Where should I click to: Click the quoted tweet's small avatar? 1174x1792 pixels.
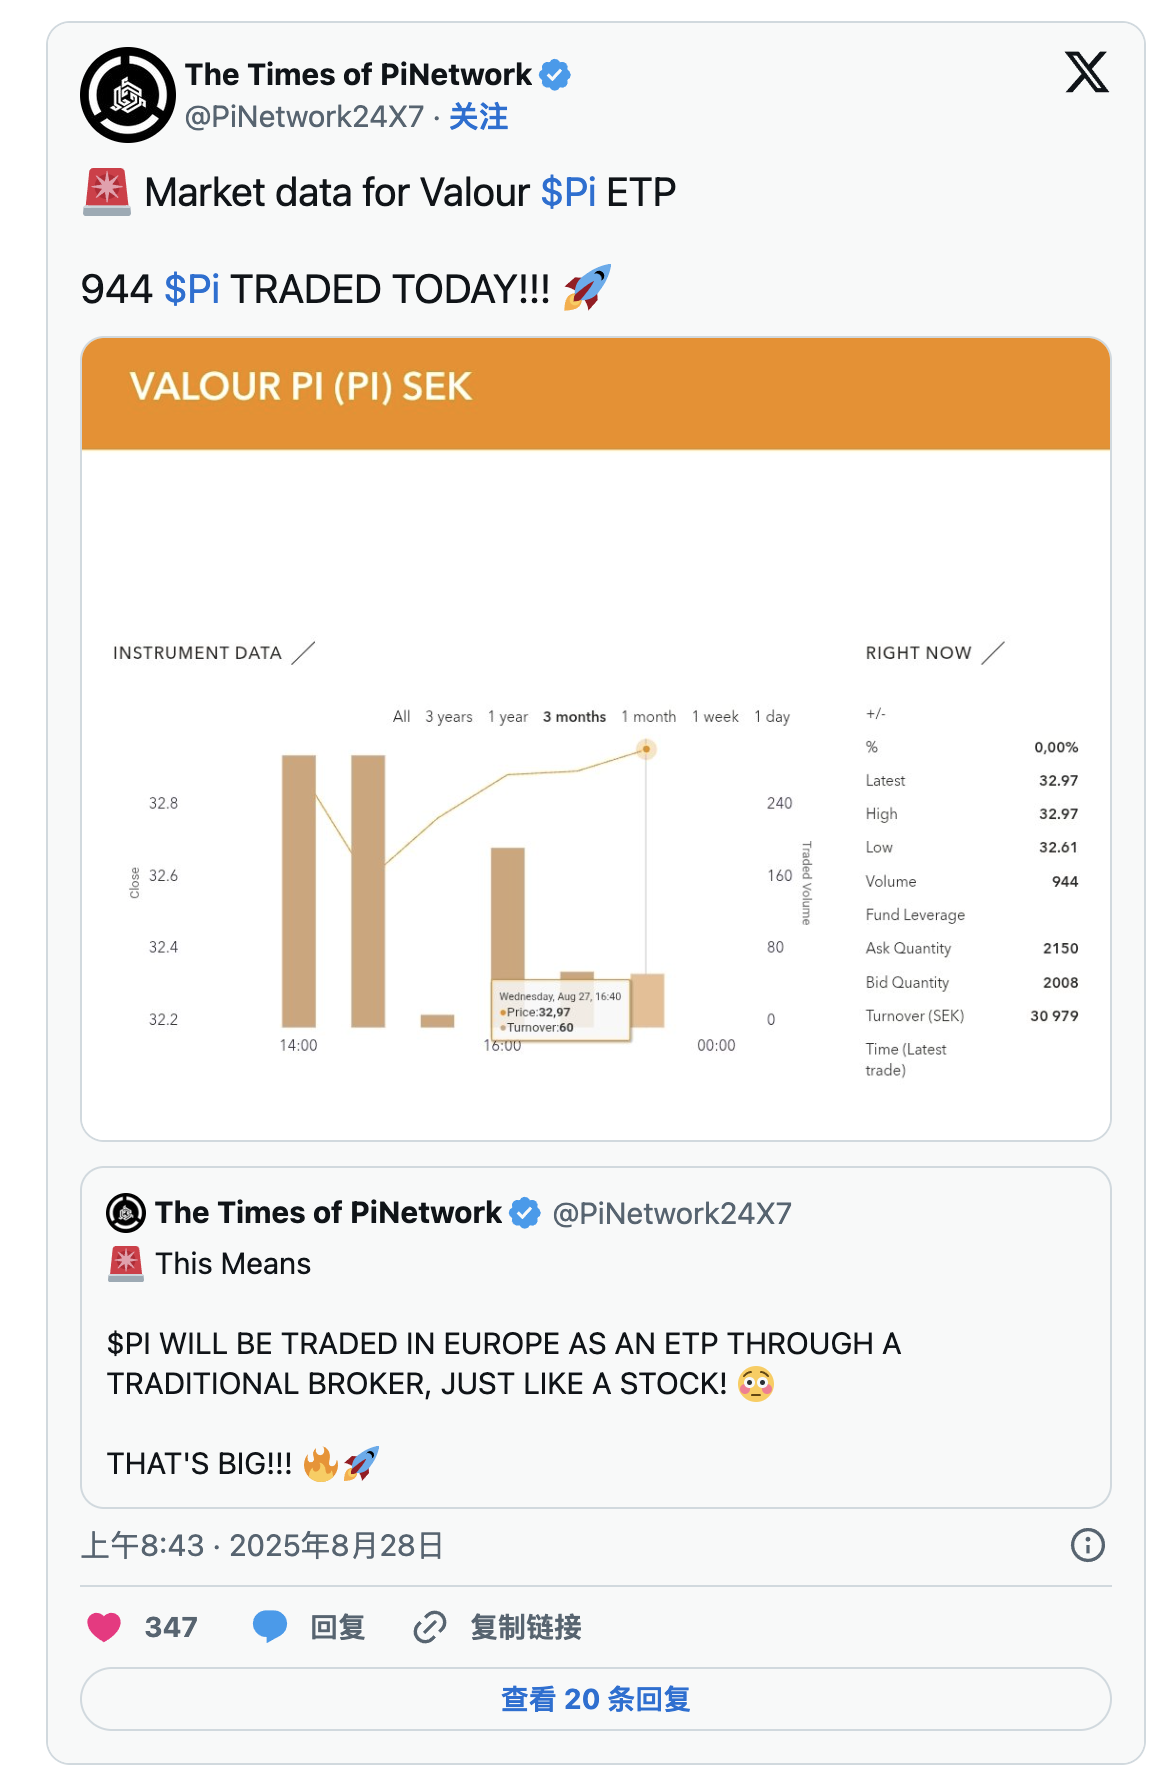(126, 1213)
